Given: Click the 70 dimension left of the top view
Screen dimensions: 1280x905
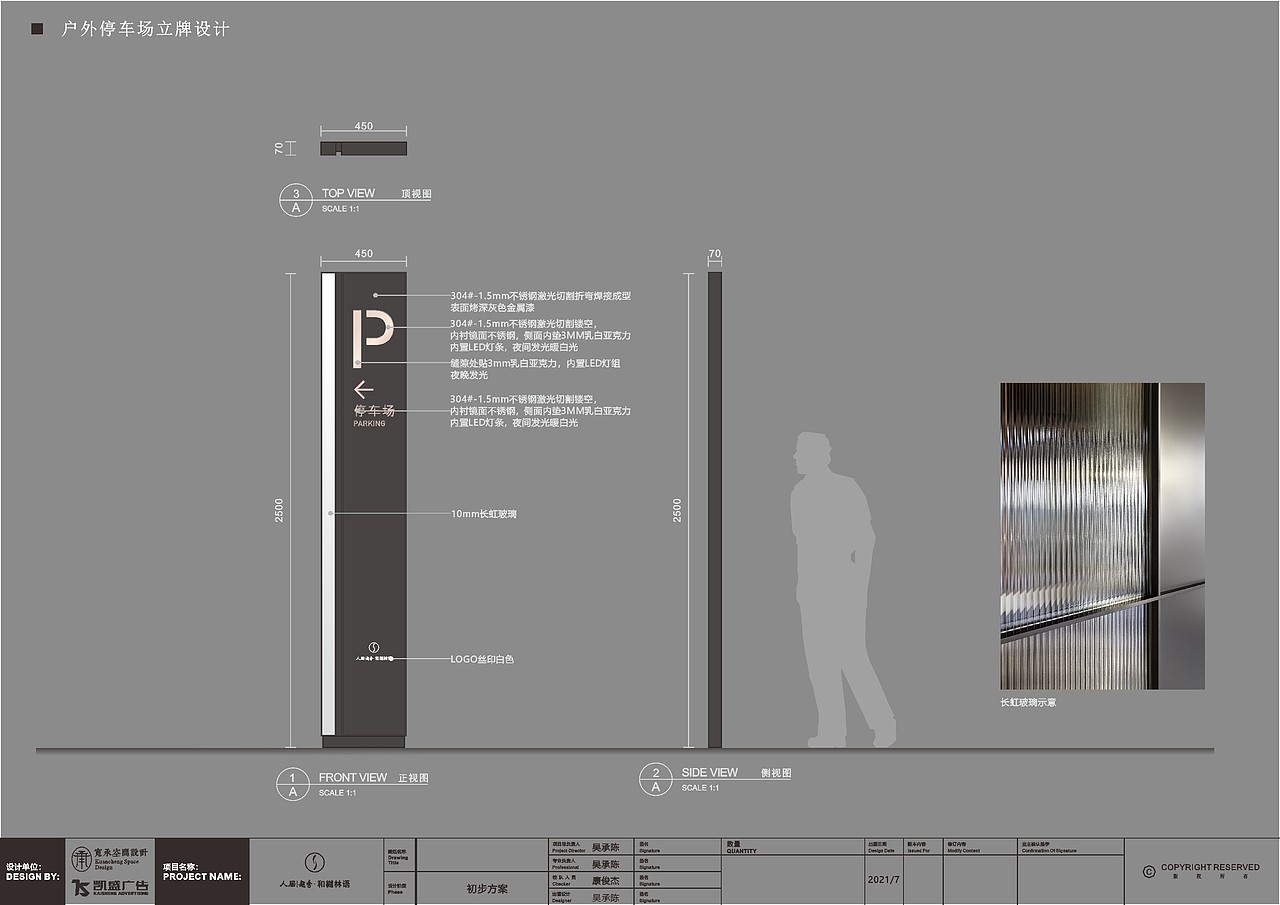Looking at the screenshot, I should (279, 148).
